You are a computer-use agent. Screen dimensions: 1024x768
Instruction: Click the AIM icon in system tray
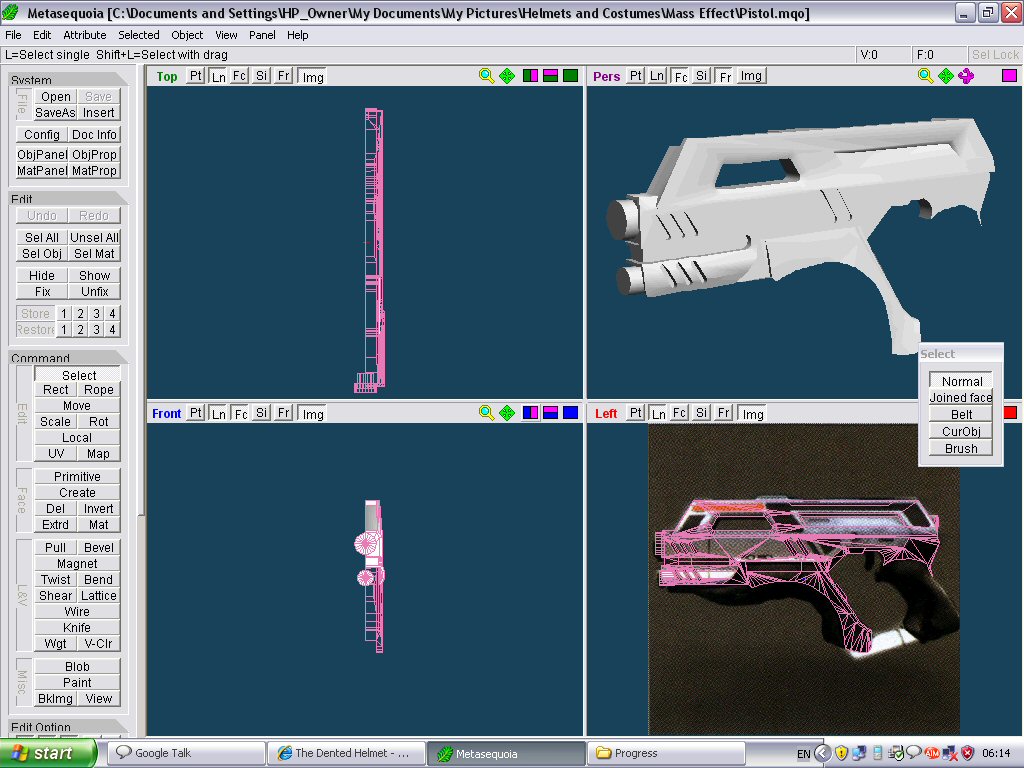[932, 753]
